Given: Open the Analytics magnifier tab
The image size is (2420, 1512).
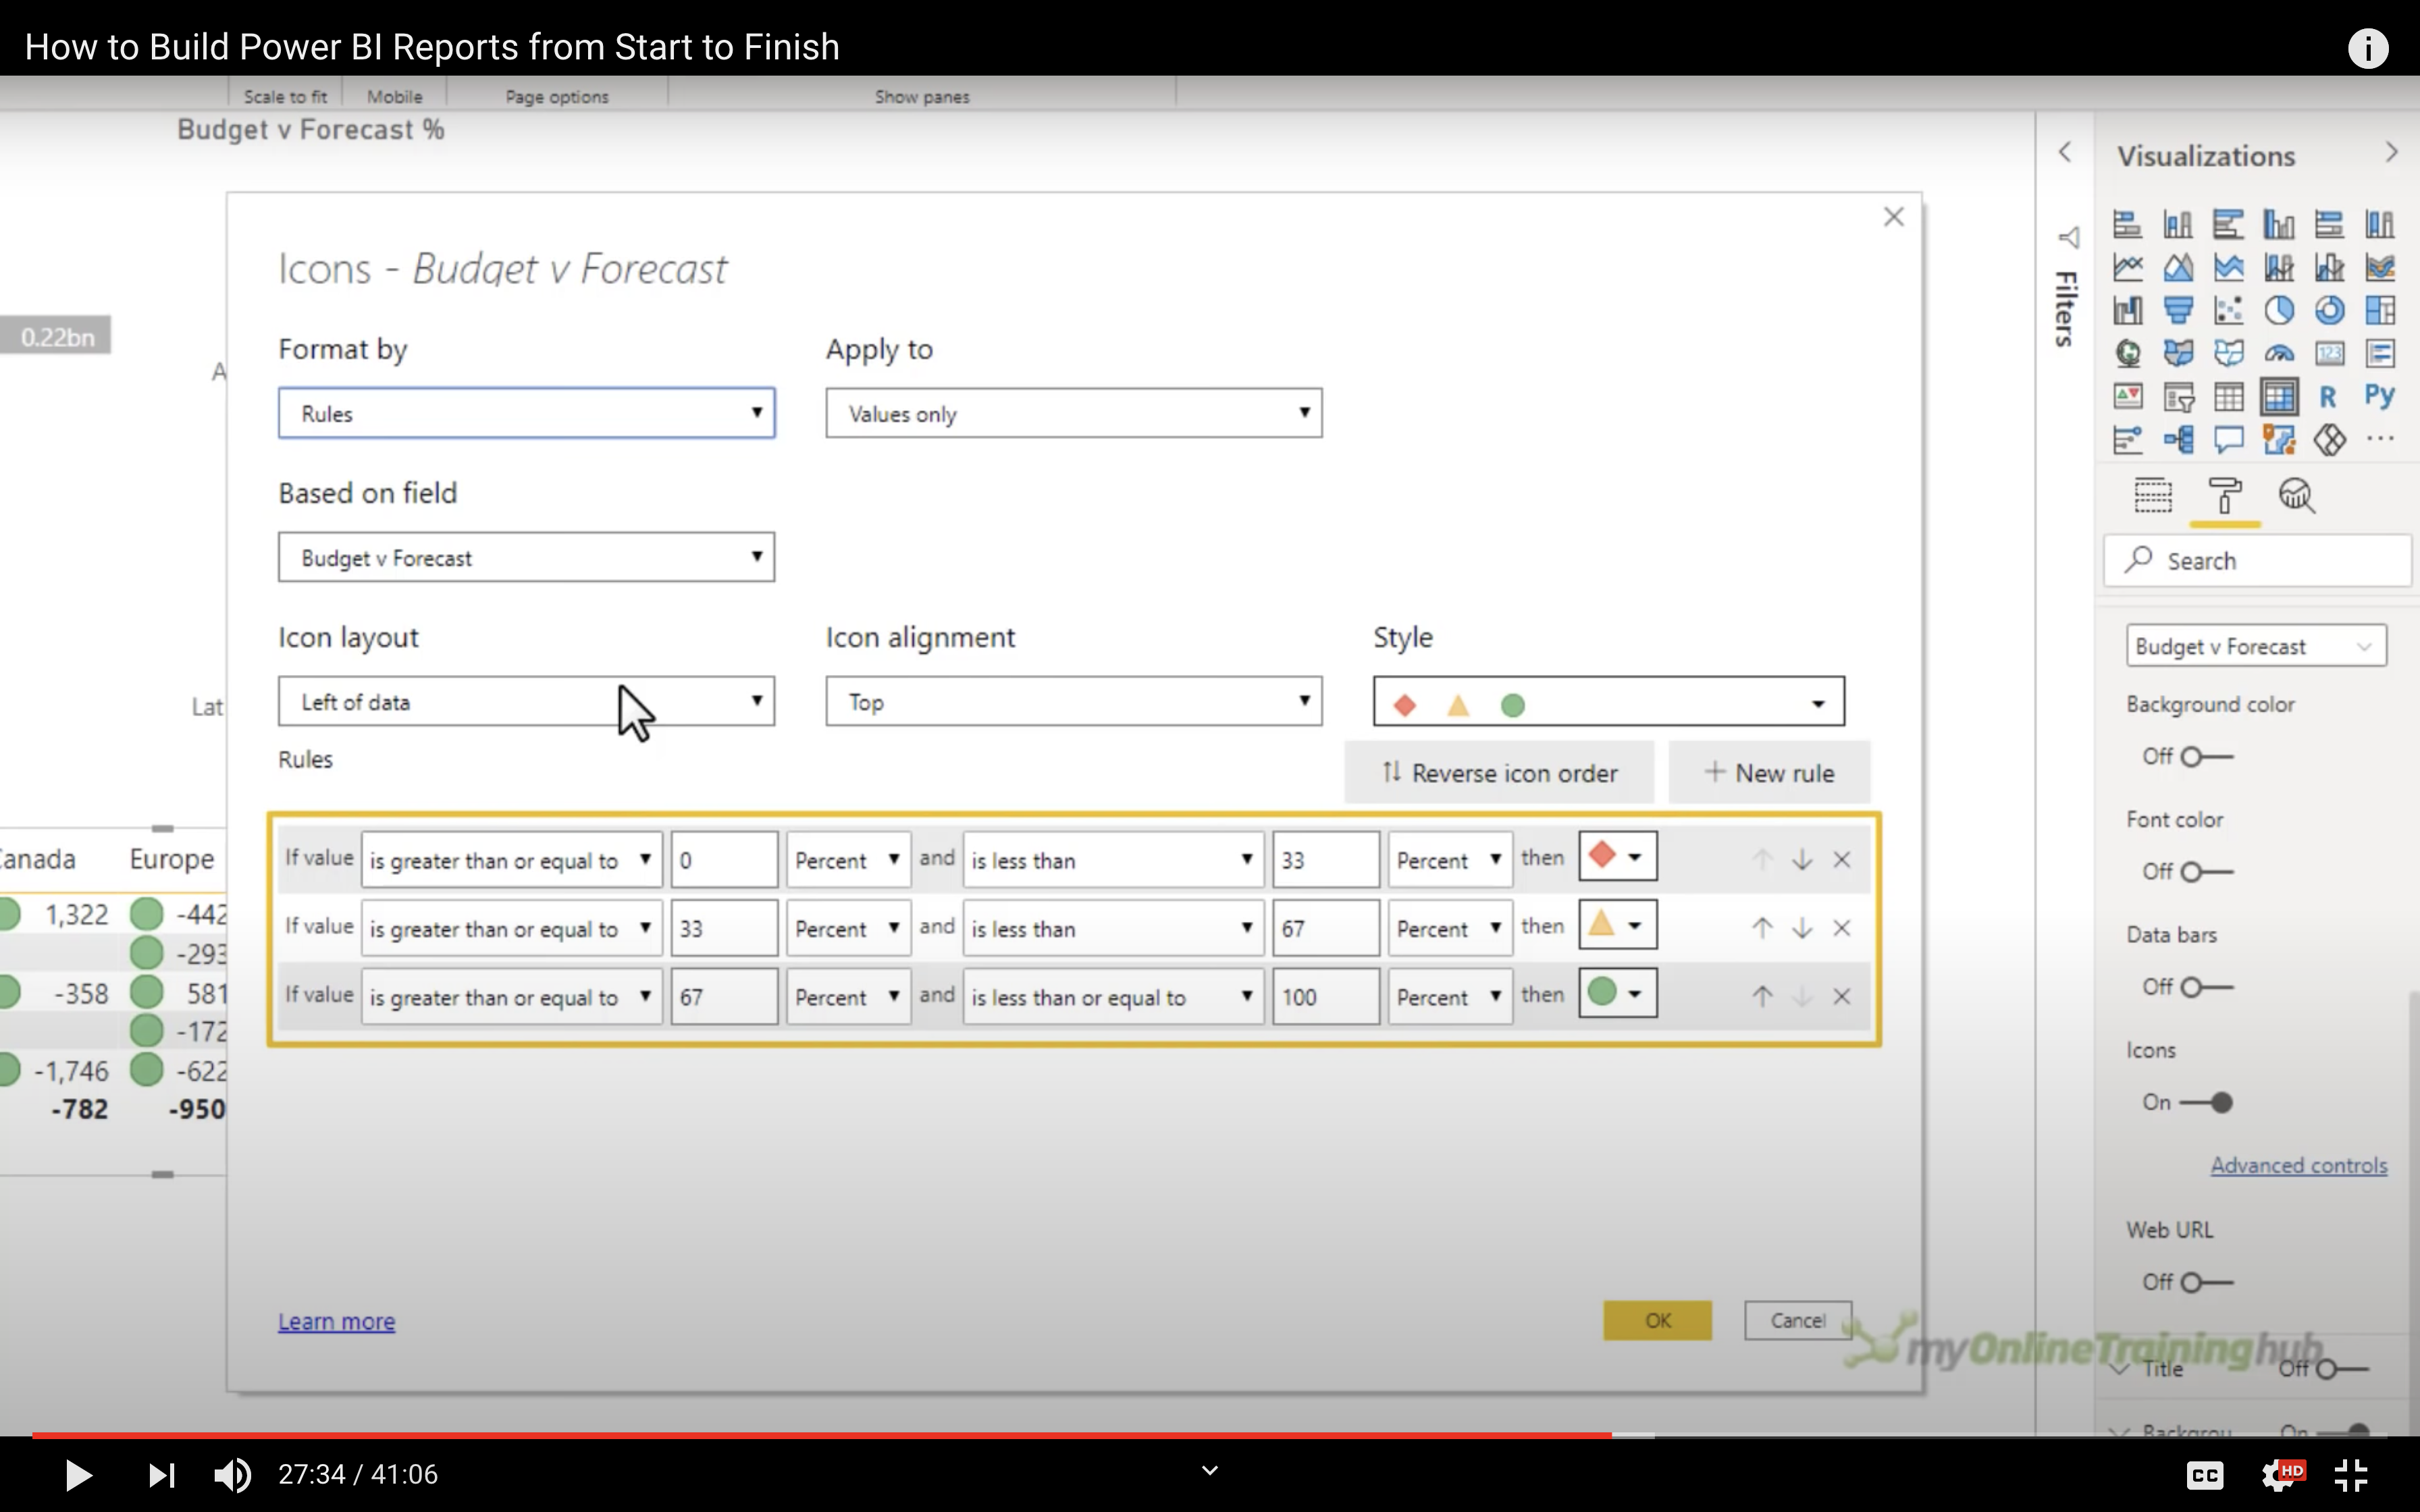Looking at the screenshot, I should 2296,496.
